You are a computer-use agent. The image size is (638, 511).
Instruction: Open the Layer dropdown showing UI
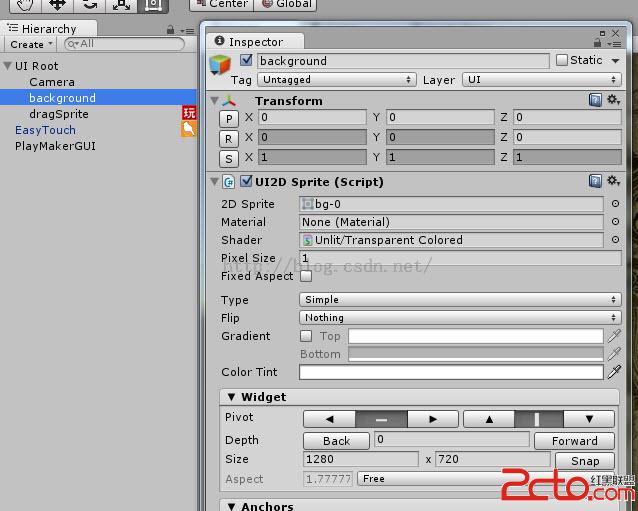(542, 80)
